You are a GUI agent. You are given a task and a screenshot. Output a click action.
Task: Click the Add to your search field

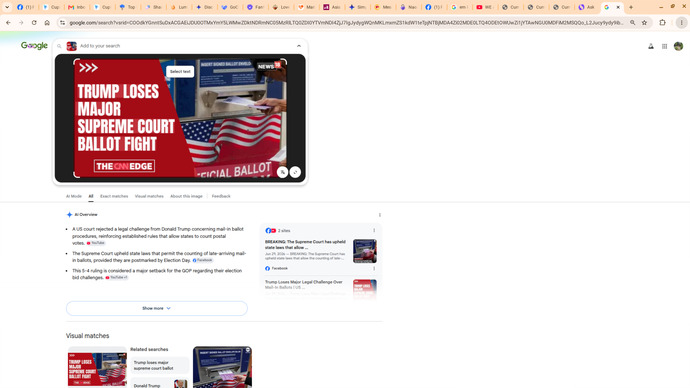click(185, 46)
